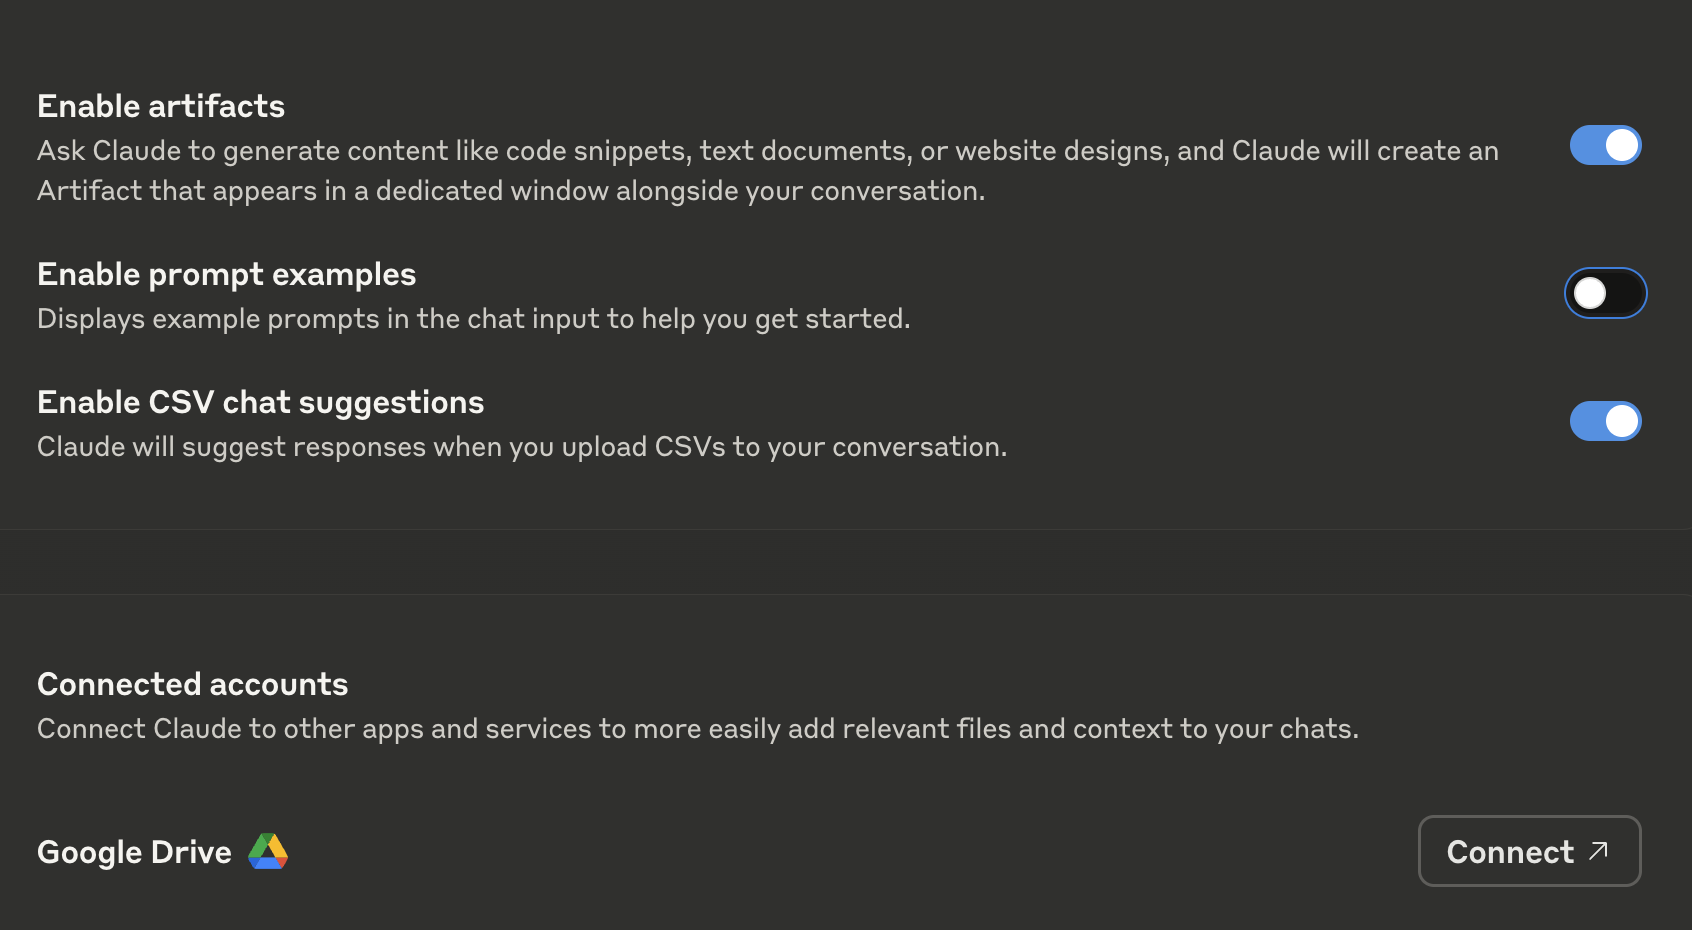Disable the CSV chat suggestions toggle
The image size is (1692, 930).
[x=1605, y=422]
